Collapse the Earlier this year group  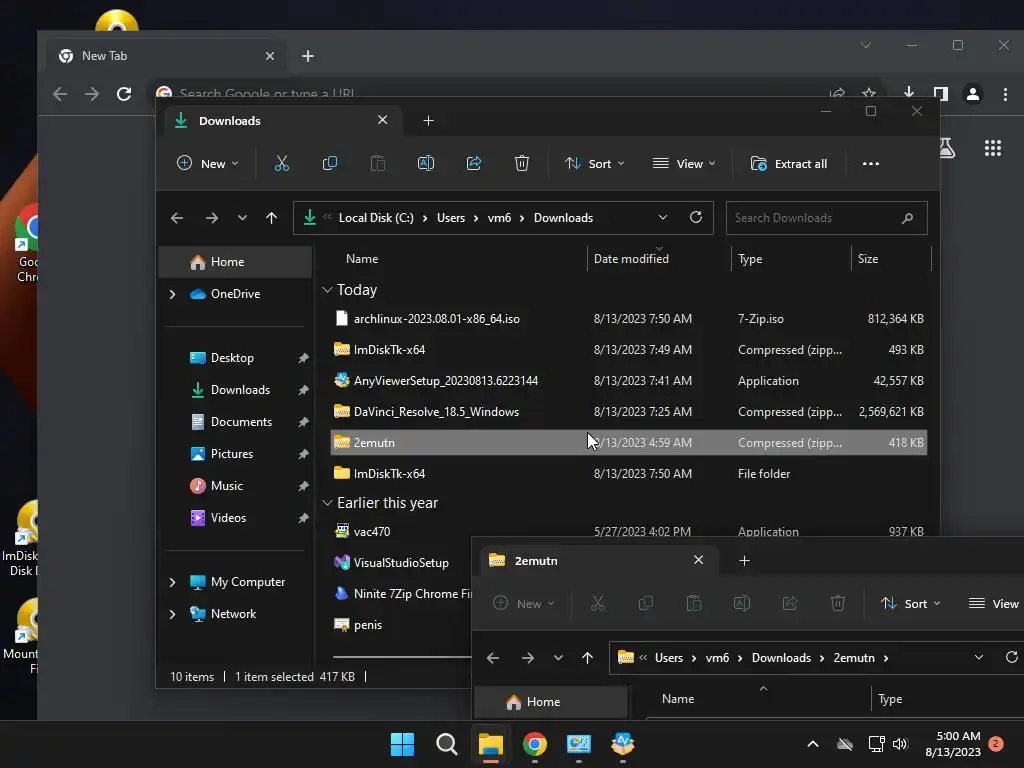[327, 502]
